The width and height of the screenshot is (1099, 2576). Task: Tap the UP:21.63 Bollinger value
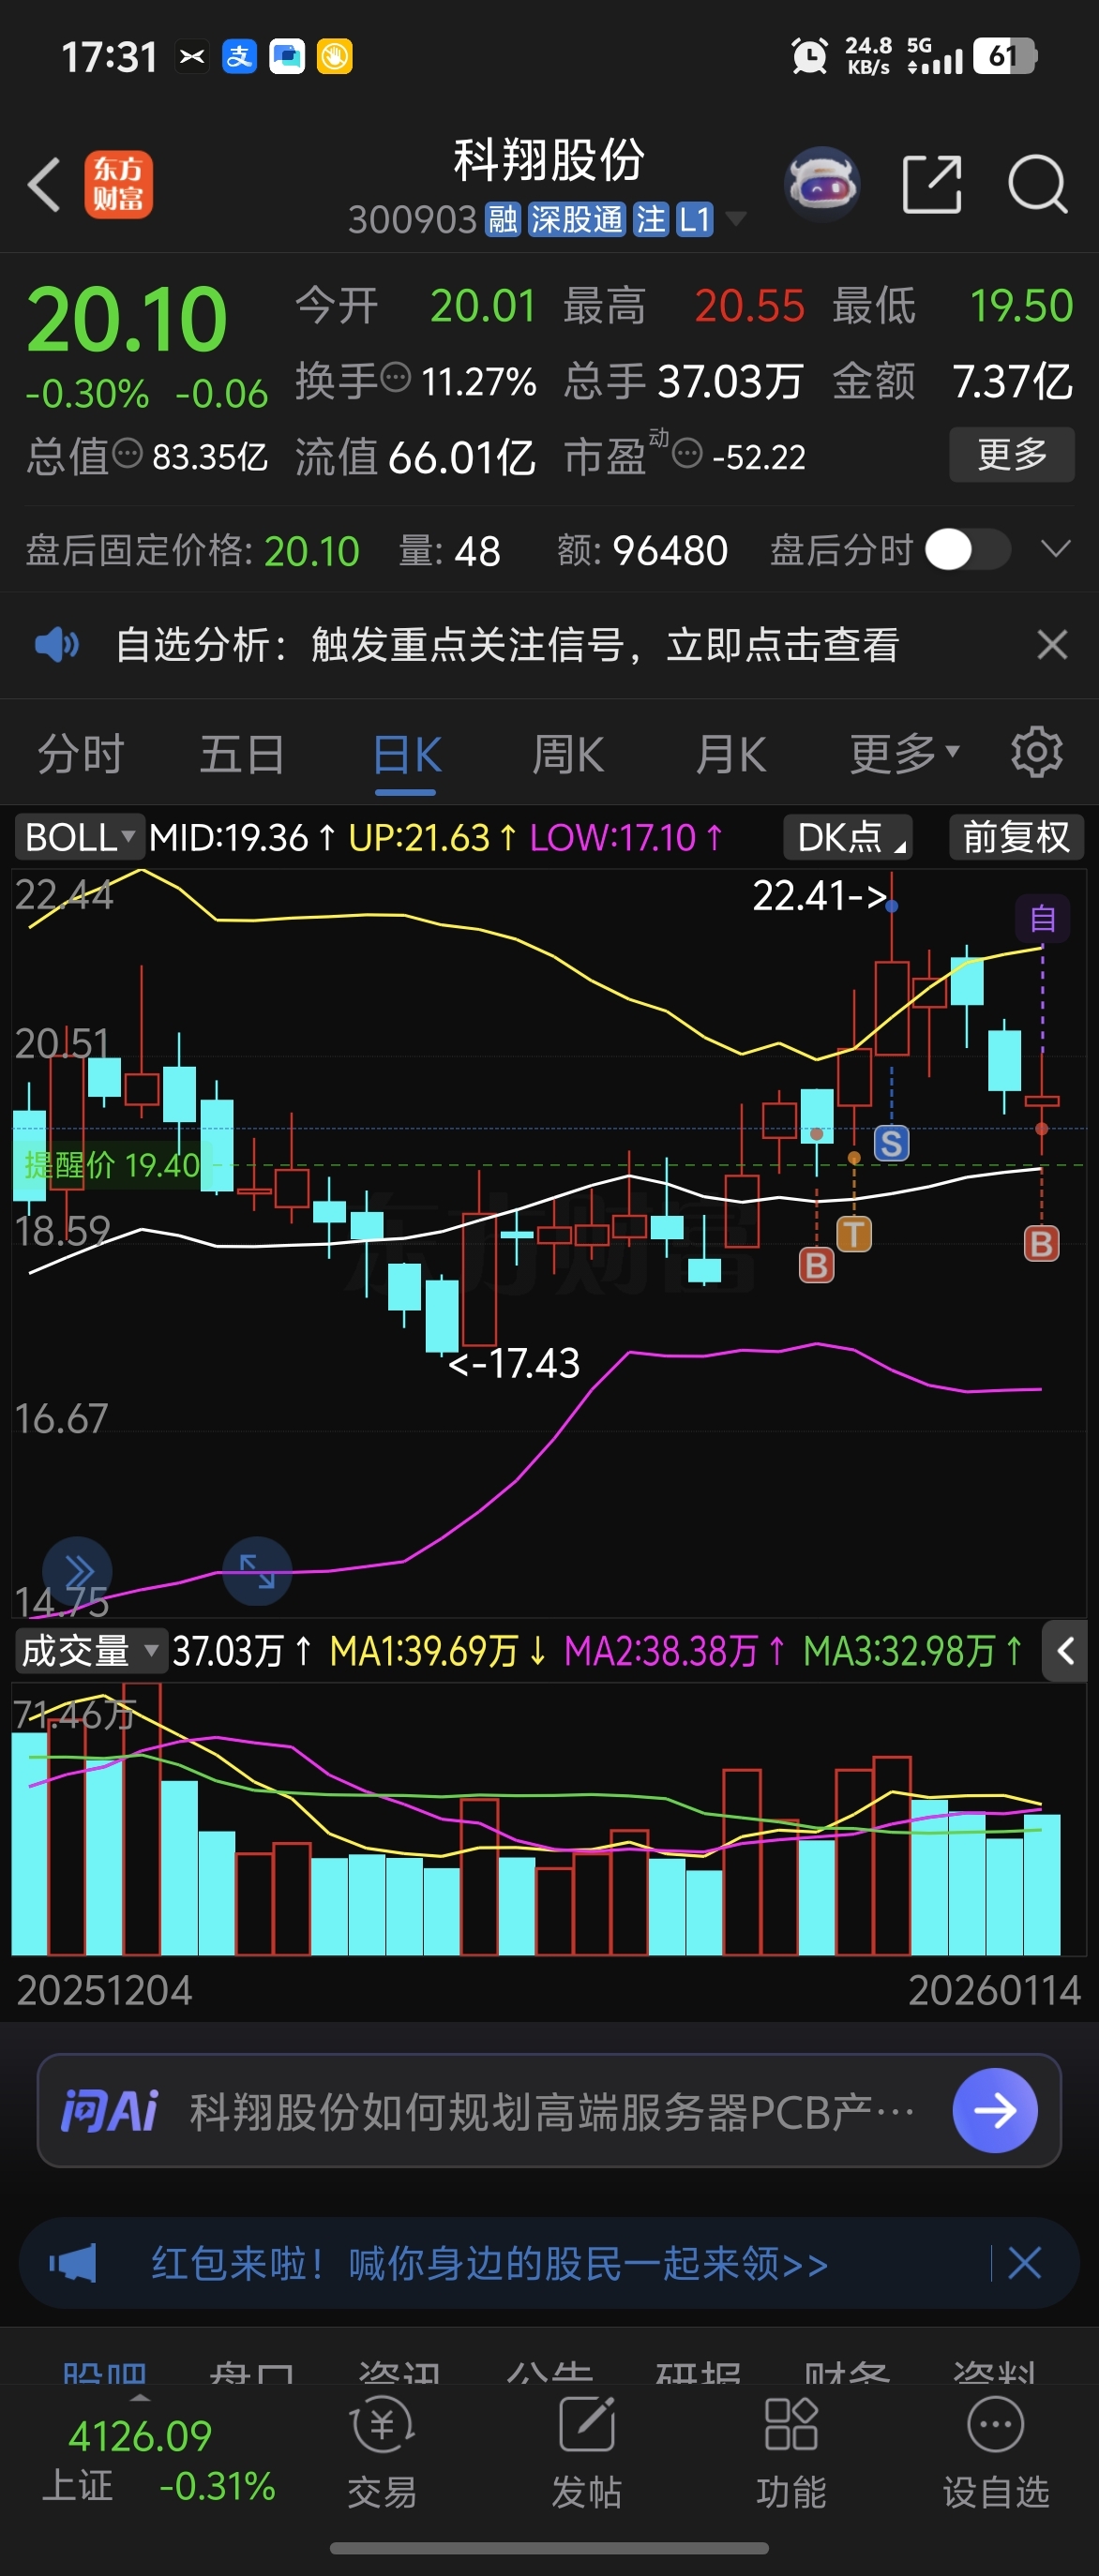(x=432, y=837)
